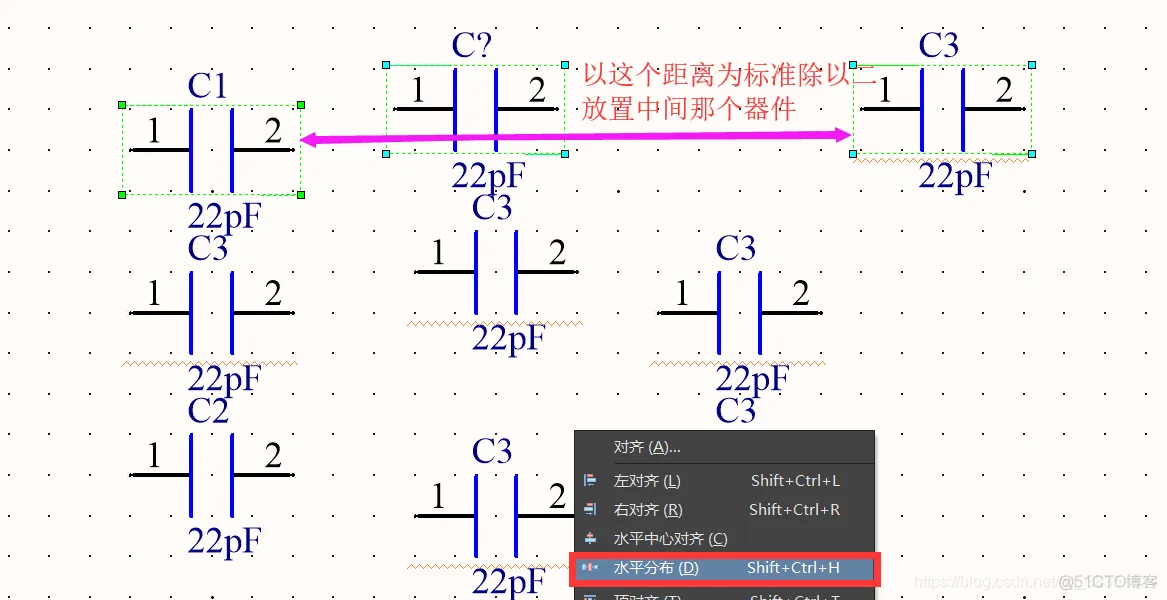
Task: Click the 右对齐 align-right icon
Action: coord(590,510)
